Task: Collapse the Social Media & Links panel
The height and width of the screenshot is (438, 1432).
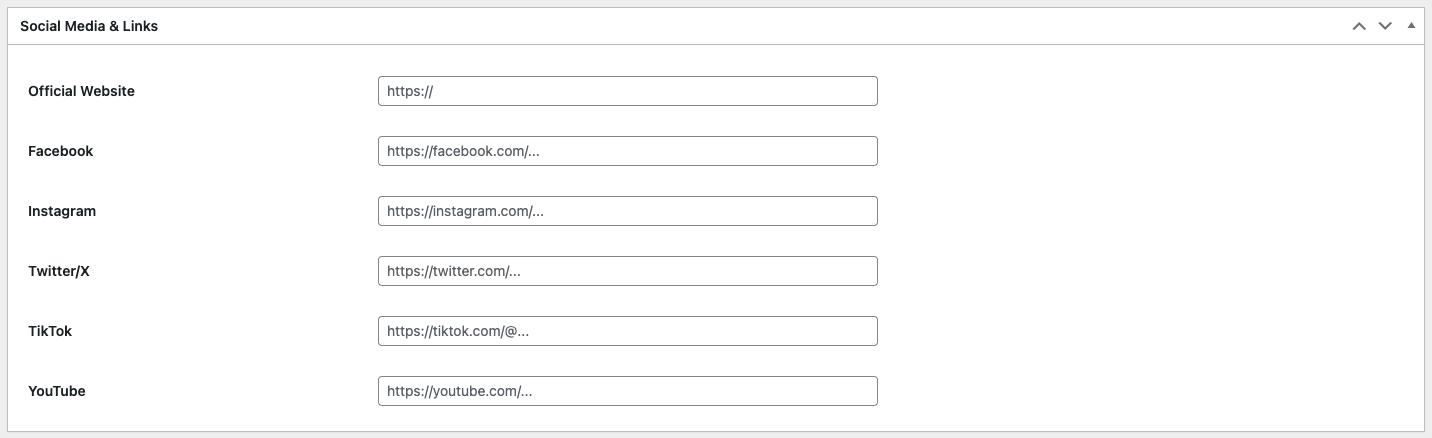Action: tap(1411, 26)
